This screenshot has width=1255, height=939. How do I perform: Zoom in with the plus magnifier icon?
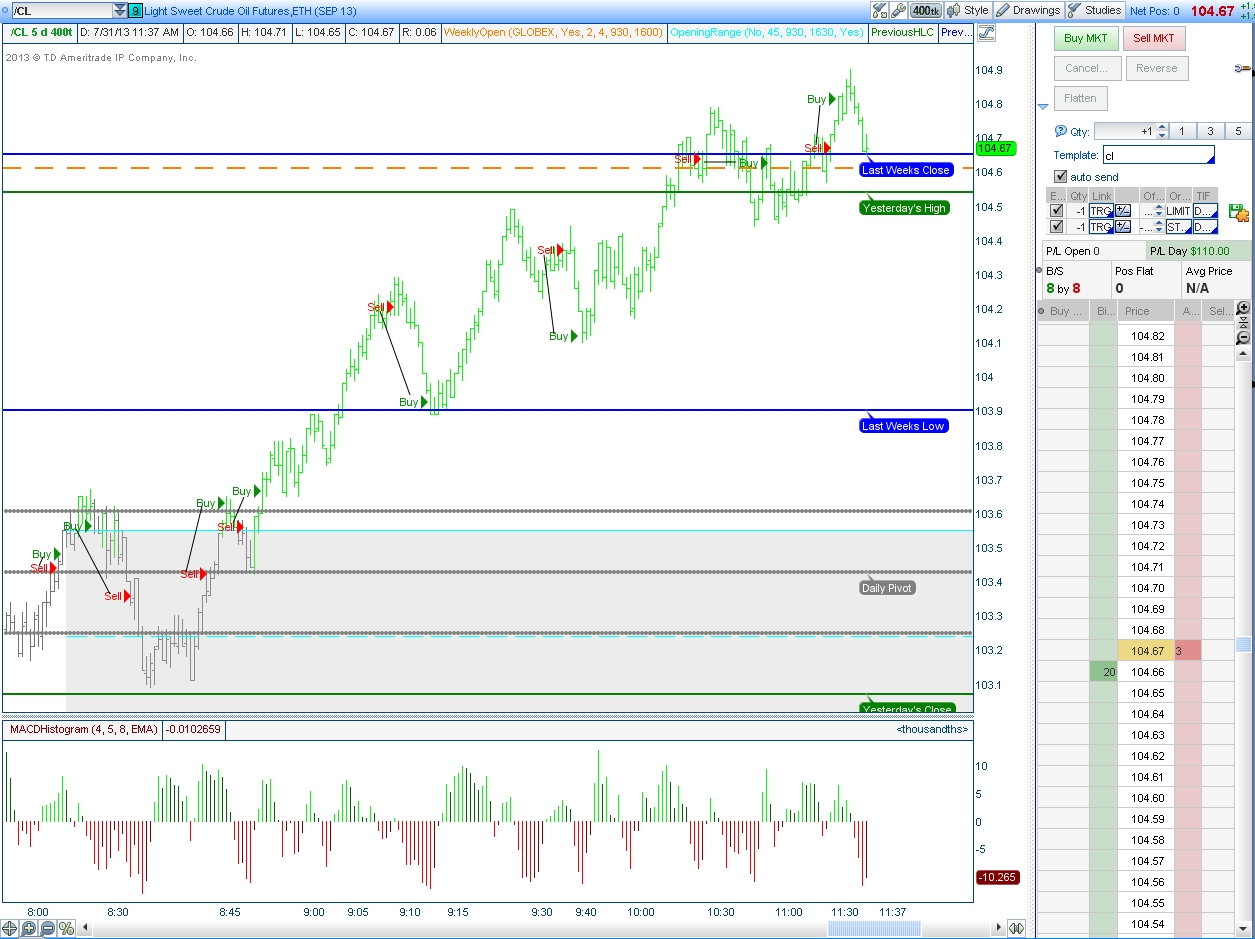coord(29,928)
